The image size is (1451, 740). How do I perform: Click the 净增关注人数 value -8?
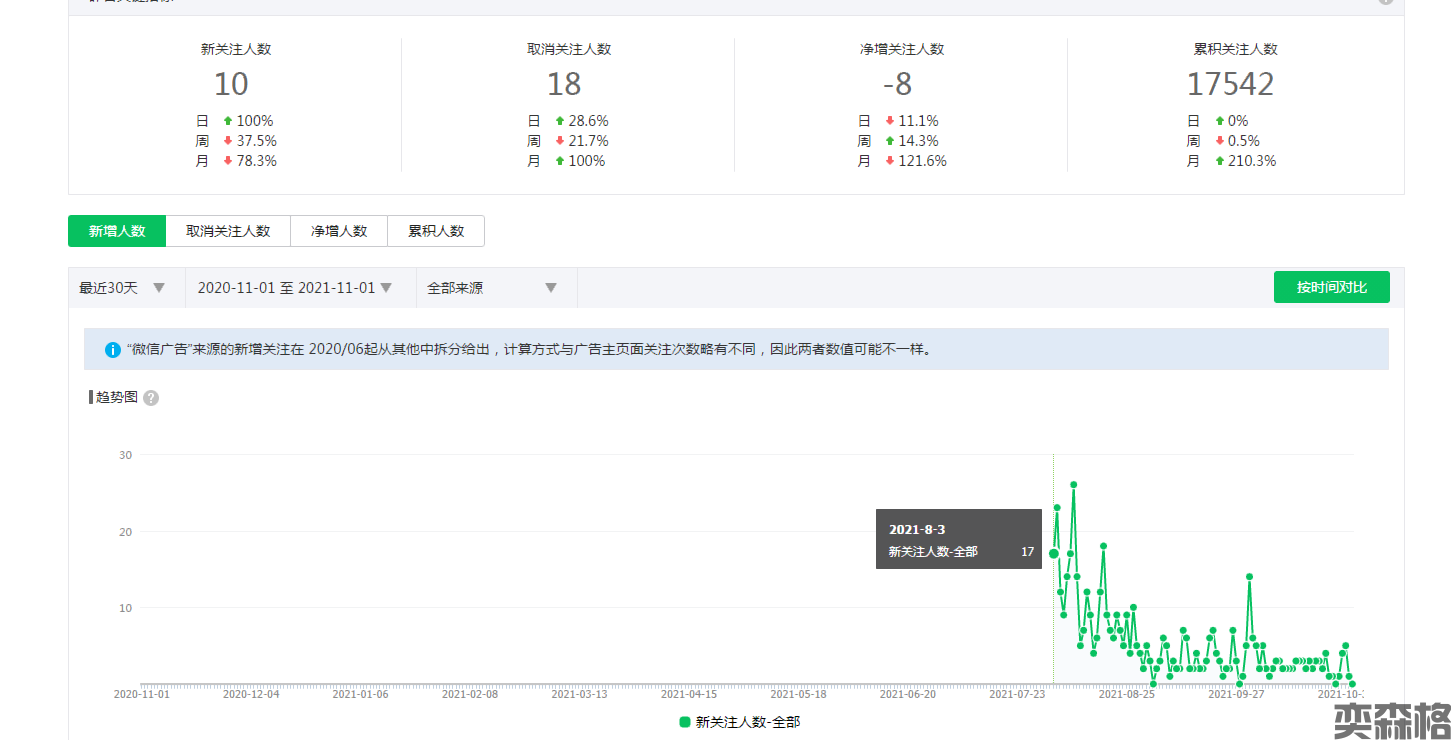[897, 84]
